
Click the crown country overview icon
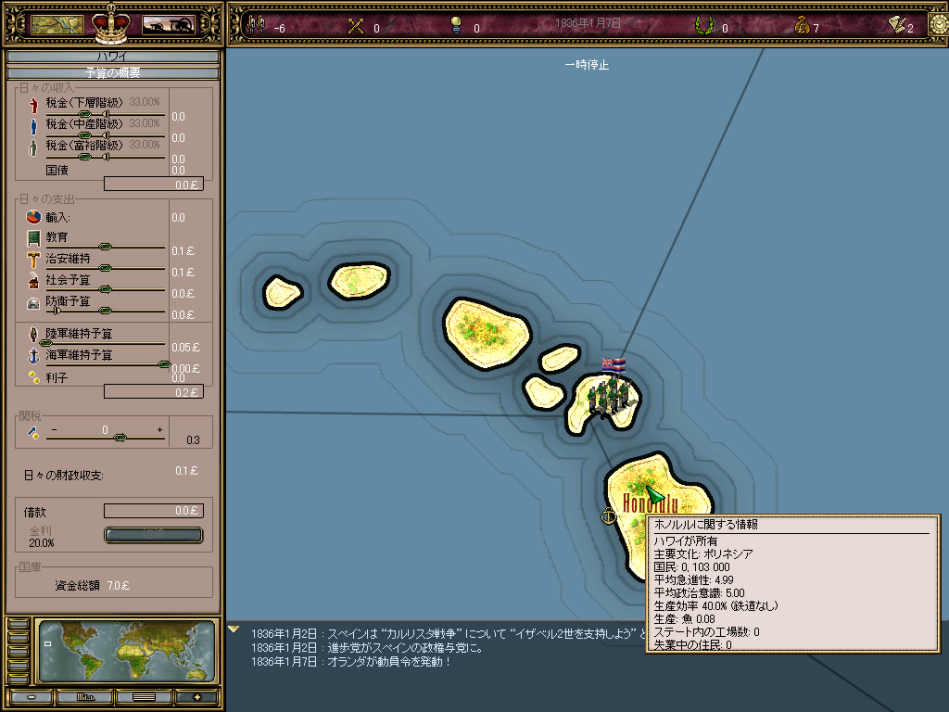pos(111,23)
